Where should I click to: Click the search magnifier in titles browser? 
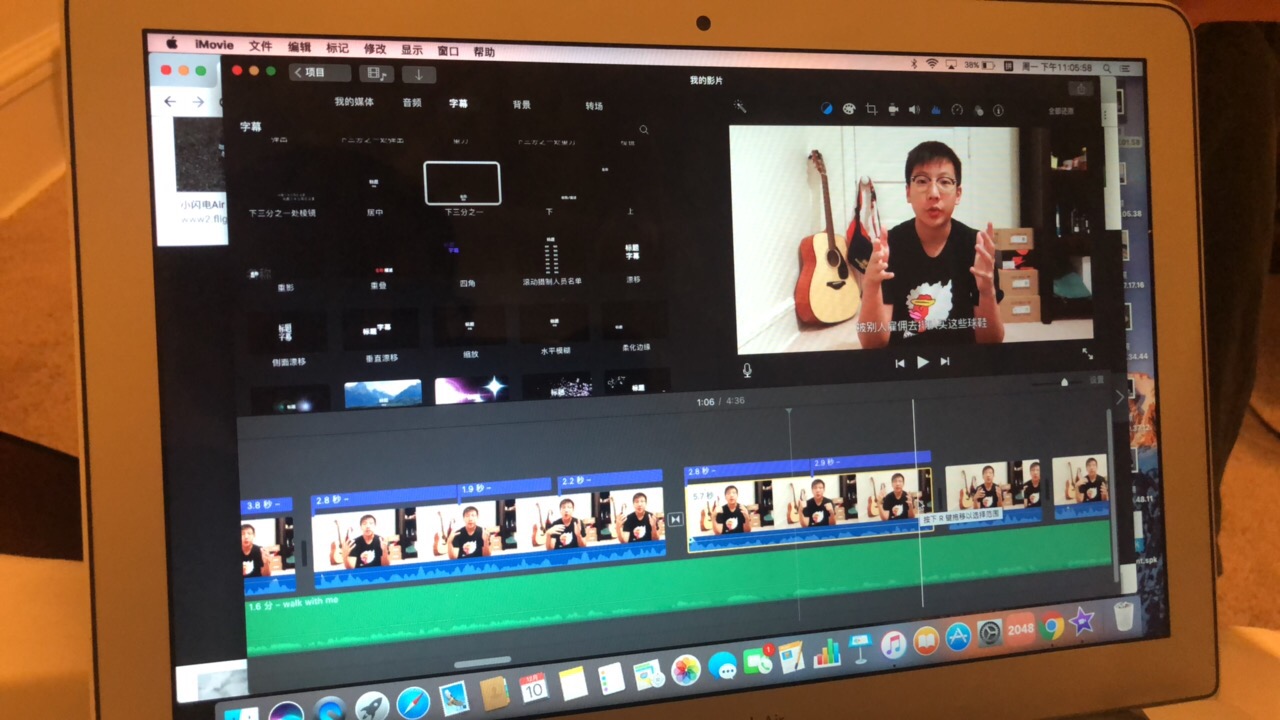644,130
